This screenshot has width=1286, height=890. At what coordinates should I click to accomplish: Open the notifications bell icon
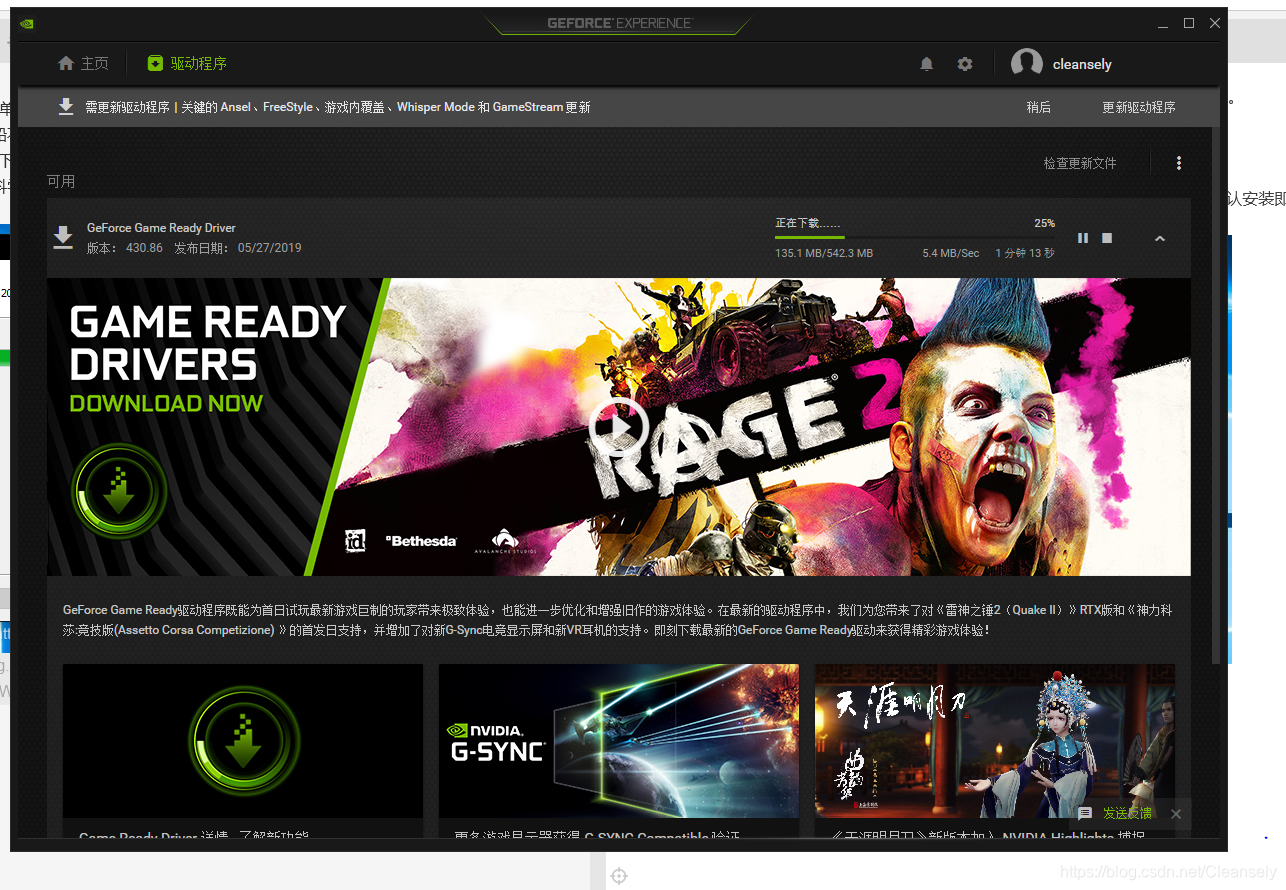click(927, 64)
